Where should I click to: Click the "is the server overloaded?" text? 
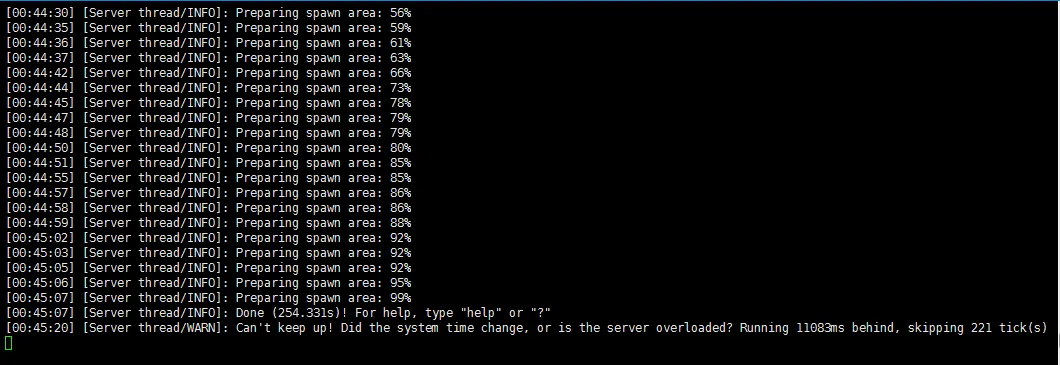(x=646, y=328)
